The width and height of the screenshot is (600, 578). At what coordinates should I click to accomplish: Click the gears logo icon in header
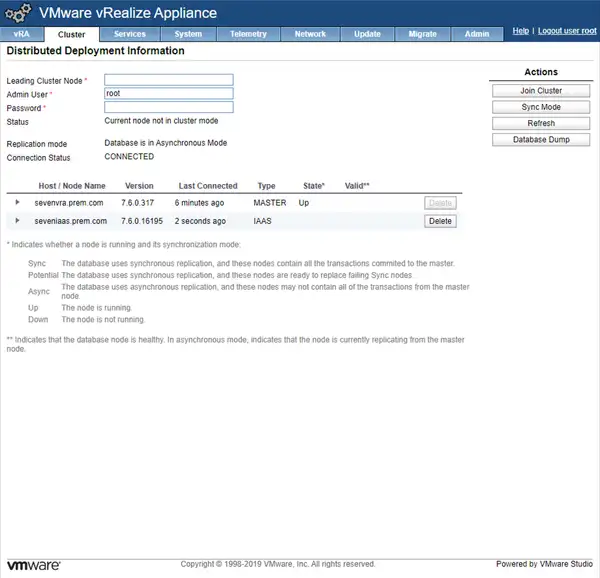click(18, 13)
